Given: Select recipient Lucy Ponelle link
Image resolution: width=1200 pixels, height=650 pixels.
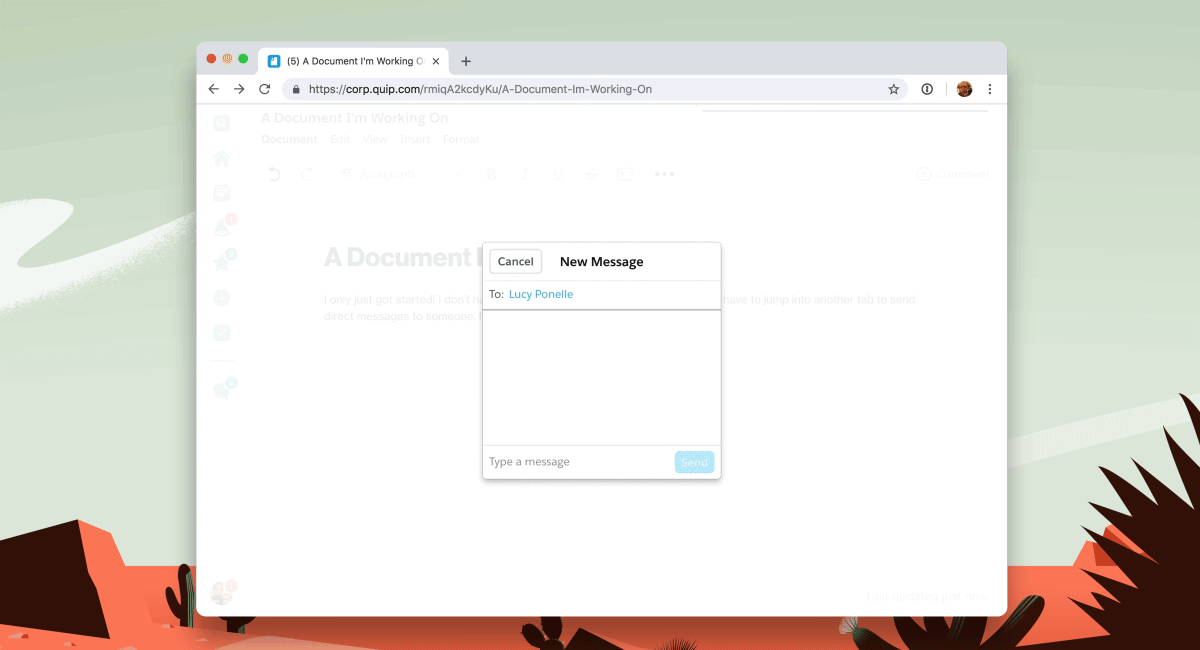Looking at the screenshot, I should tap(540, 294).
